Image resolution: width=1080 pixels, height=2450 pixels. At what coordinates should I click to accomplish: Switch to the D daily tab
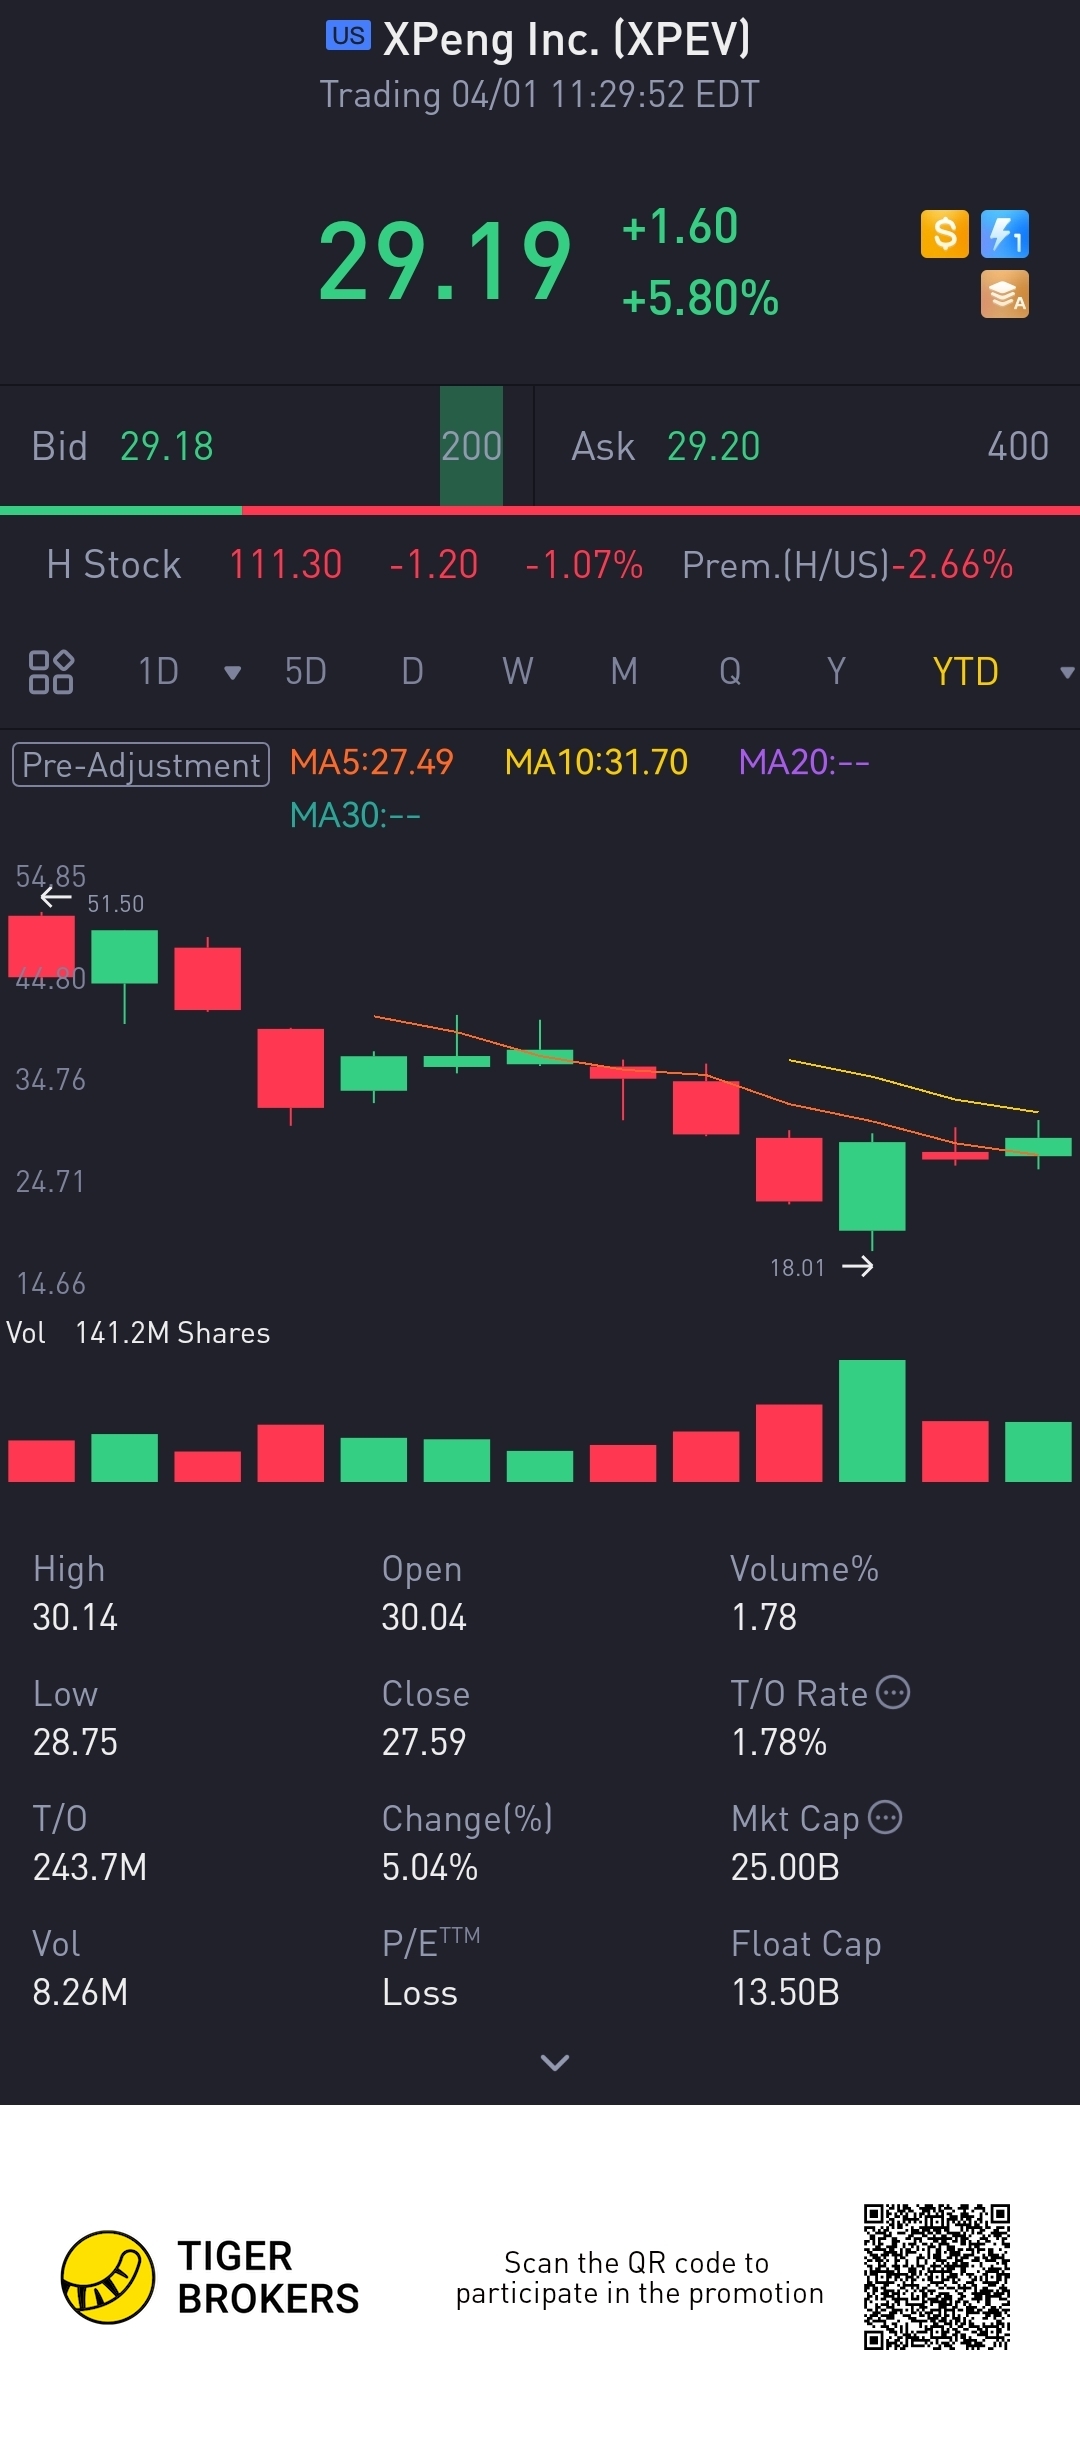coord(412,672)
